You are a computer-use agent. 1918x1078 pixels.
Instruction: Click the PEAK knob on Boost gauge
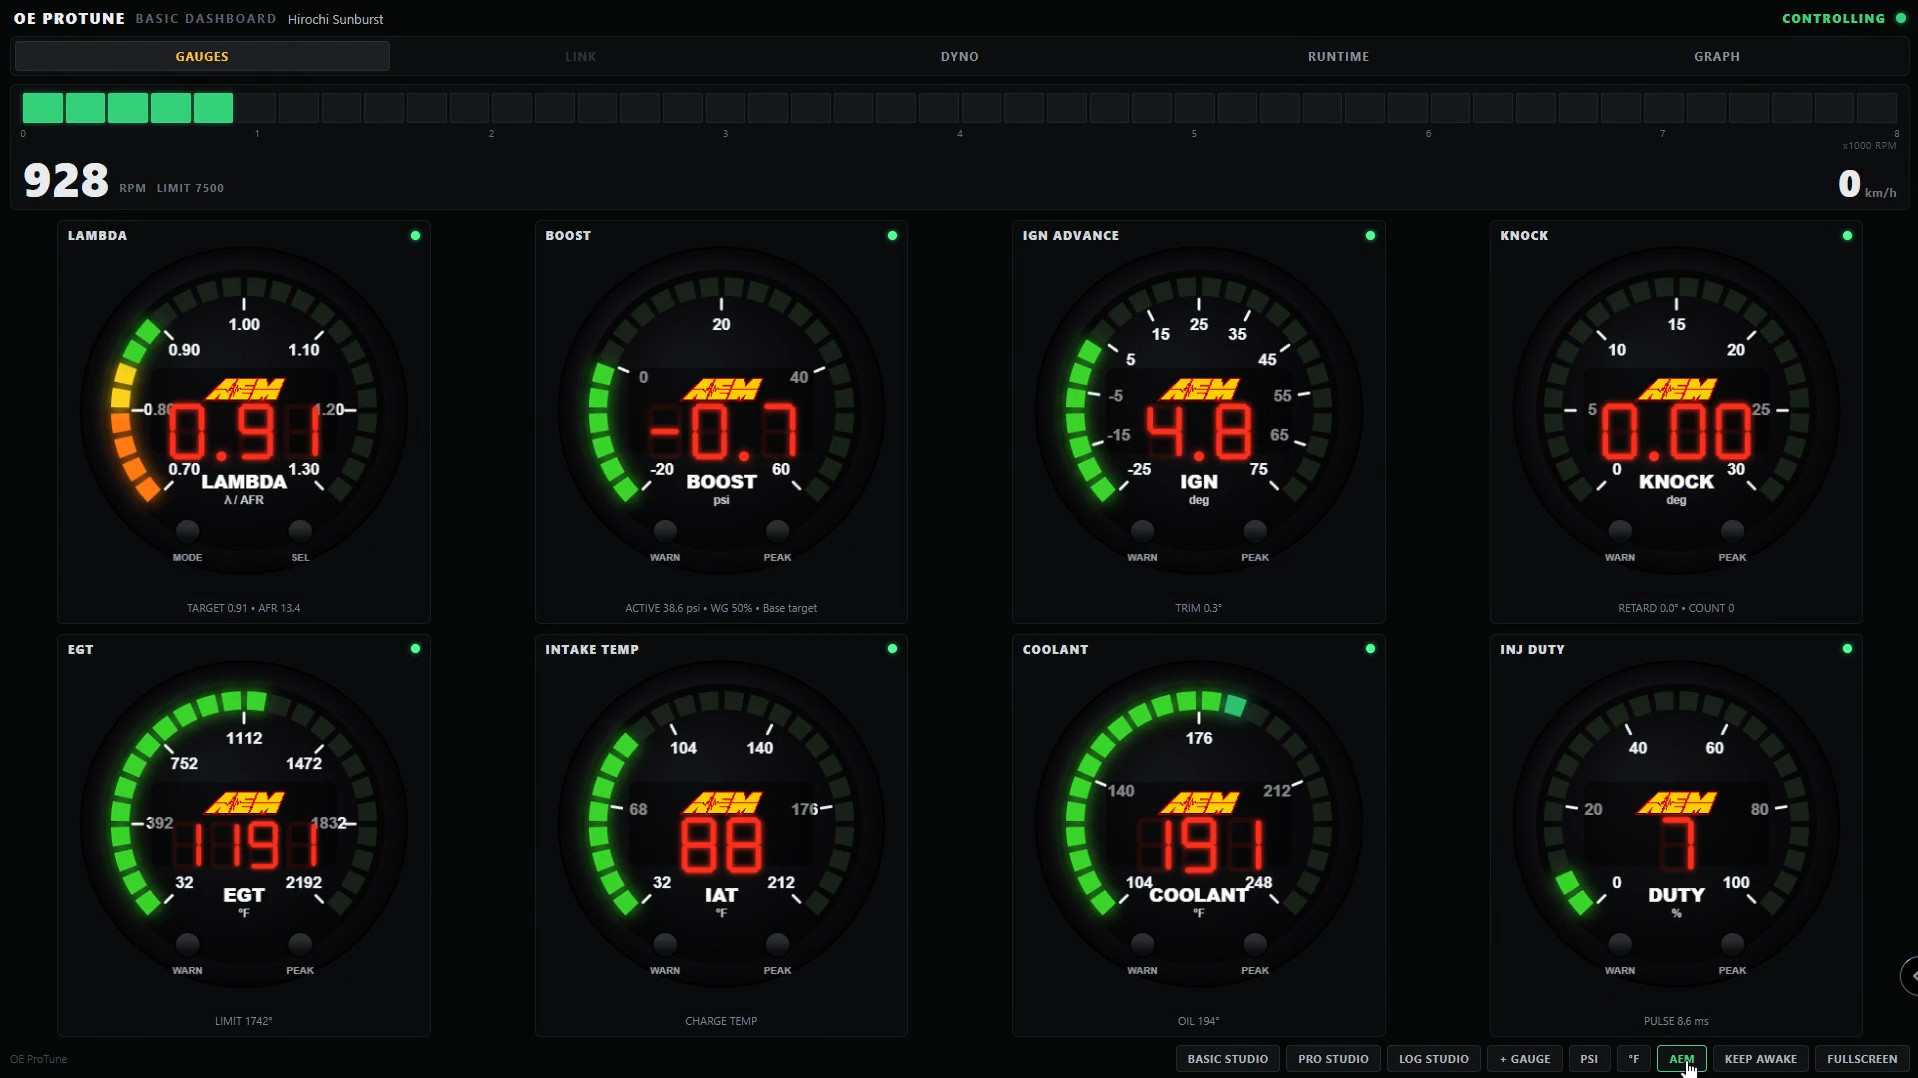tap(777, 530)
